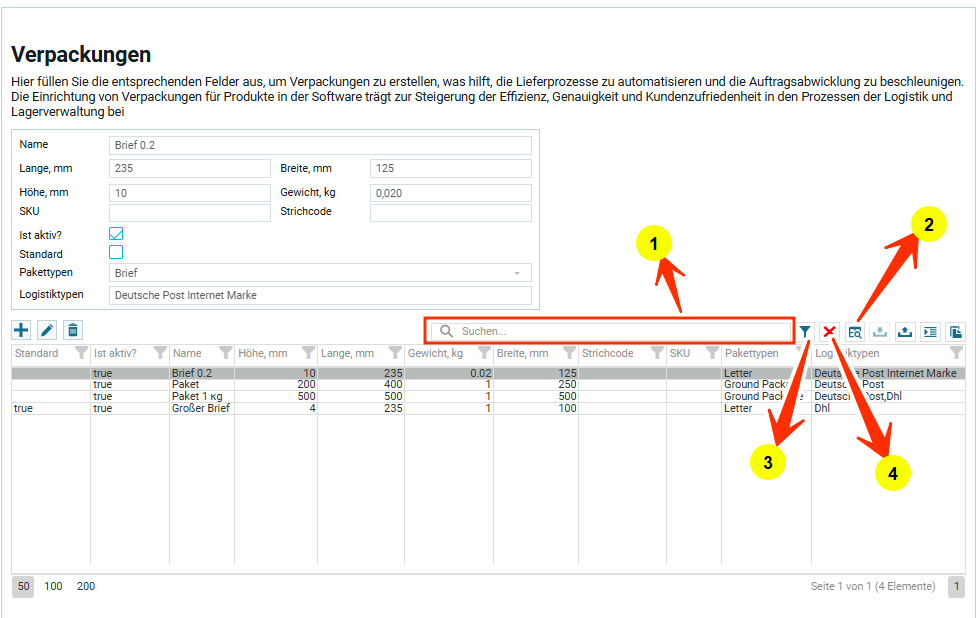Open filter for the Name column
Viewport: 978px width, 618px height.
(x=225, y=353)
